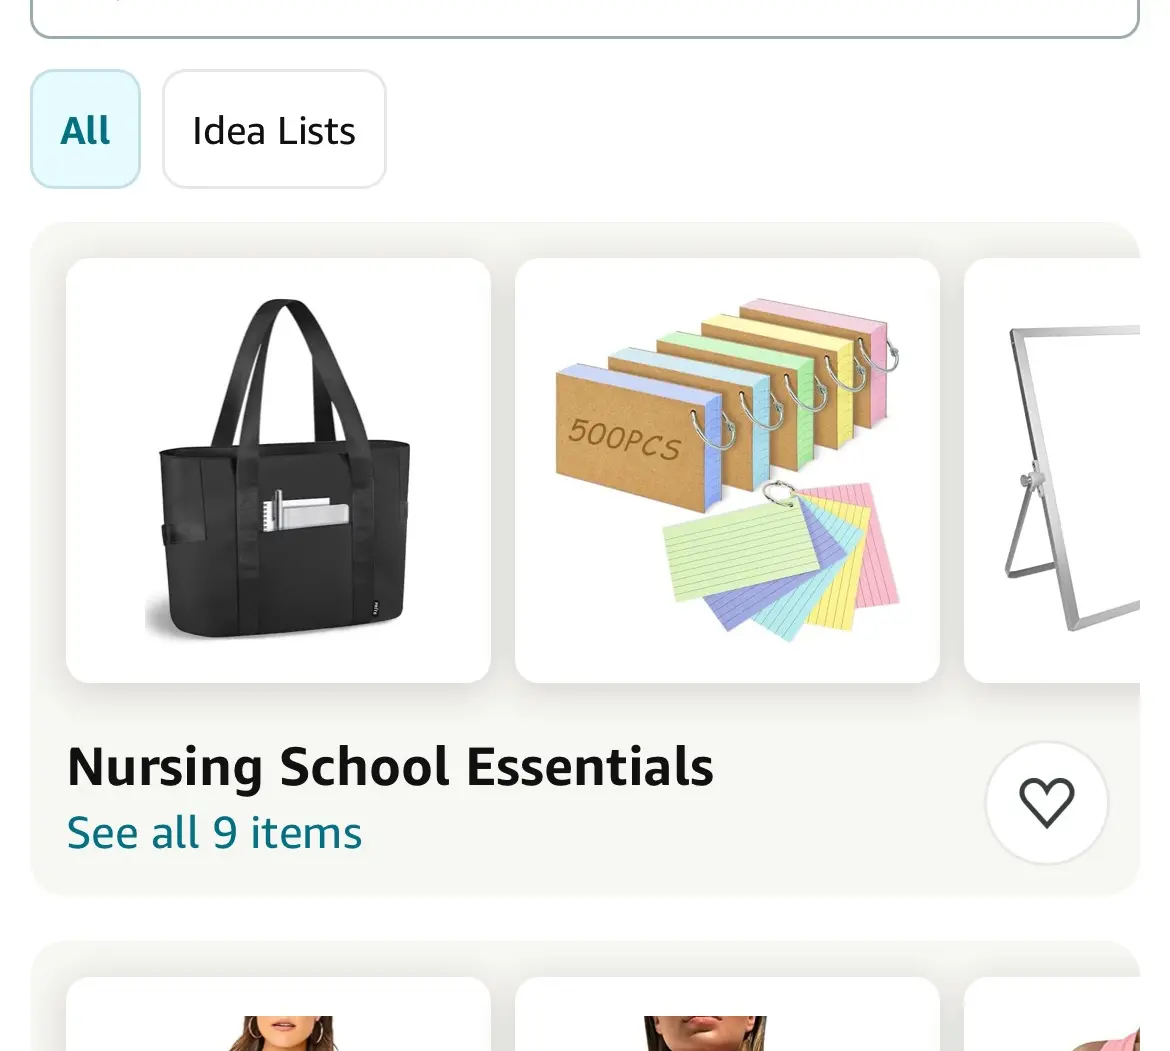Open See all 9 items link
Screen dimensions: 1170x1051
click(x=214, y=833)
